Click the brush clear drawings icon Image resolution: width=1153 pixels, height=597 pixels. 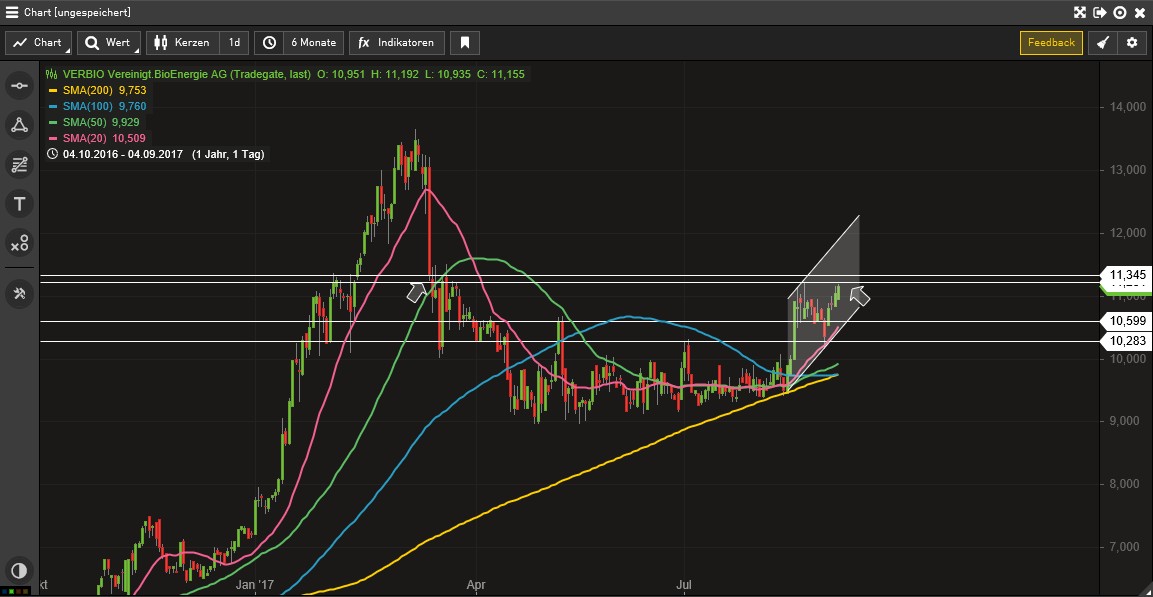point(1103,43)
